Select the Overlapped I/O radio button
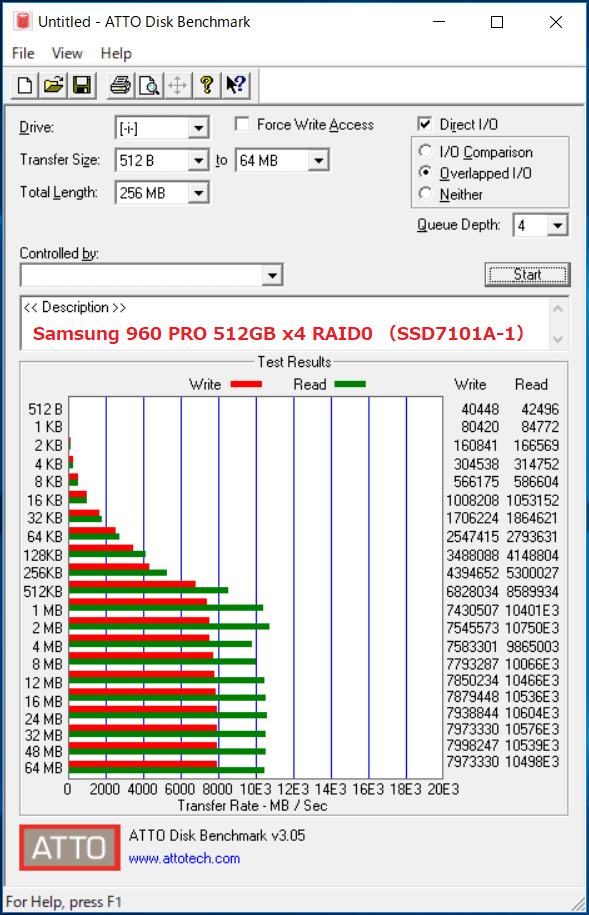 pyautogui.click(x=426, y=173)
